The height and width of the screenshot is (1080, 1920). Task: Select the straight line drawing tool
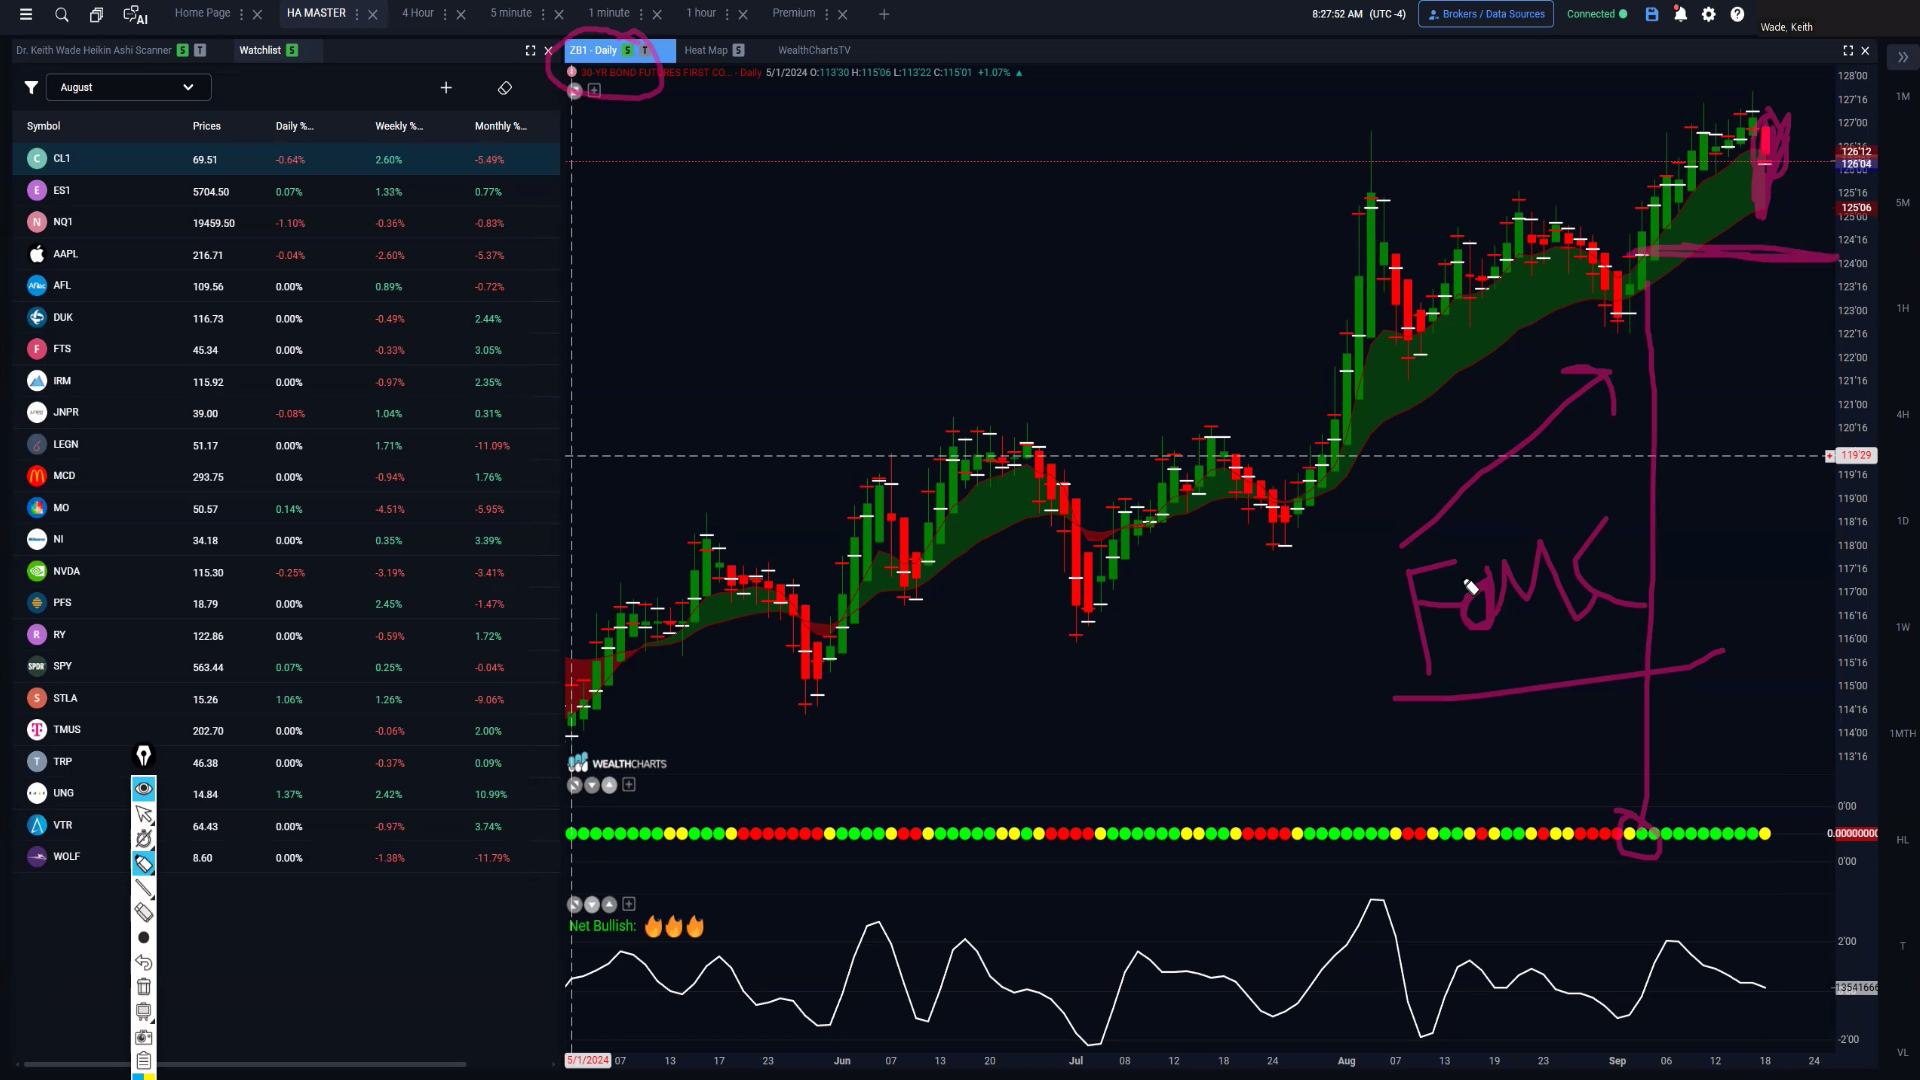144,888
